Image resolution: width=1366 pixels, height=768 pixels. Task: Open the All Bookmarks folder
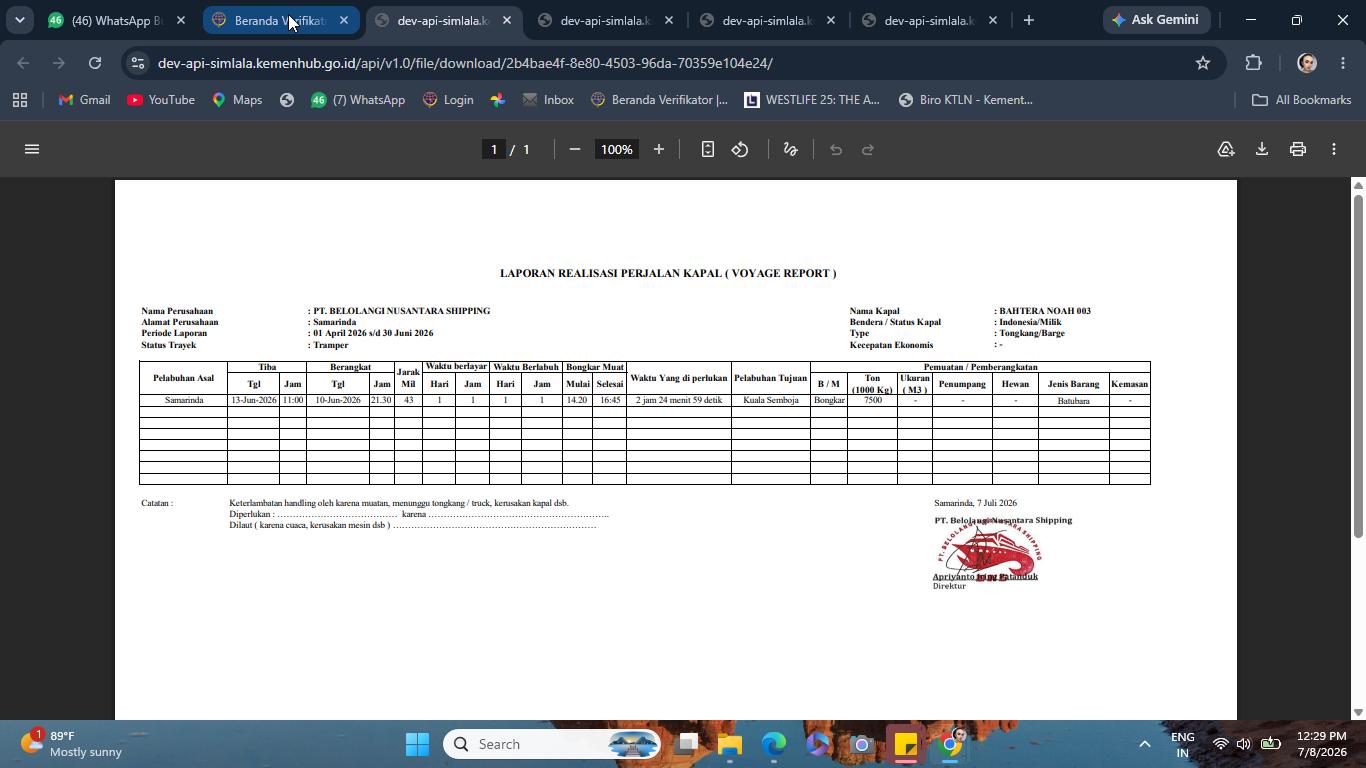pos(1302,100)
